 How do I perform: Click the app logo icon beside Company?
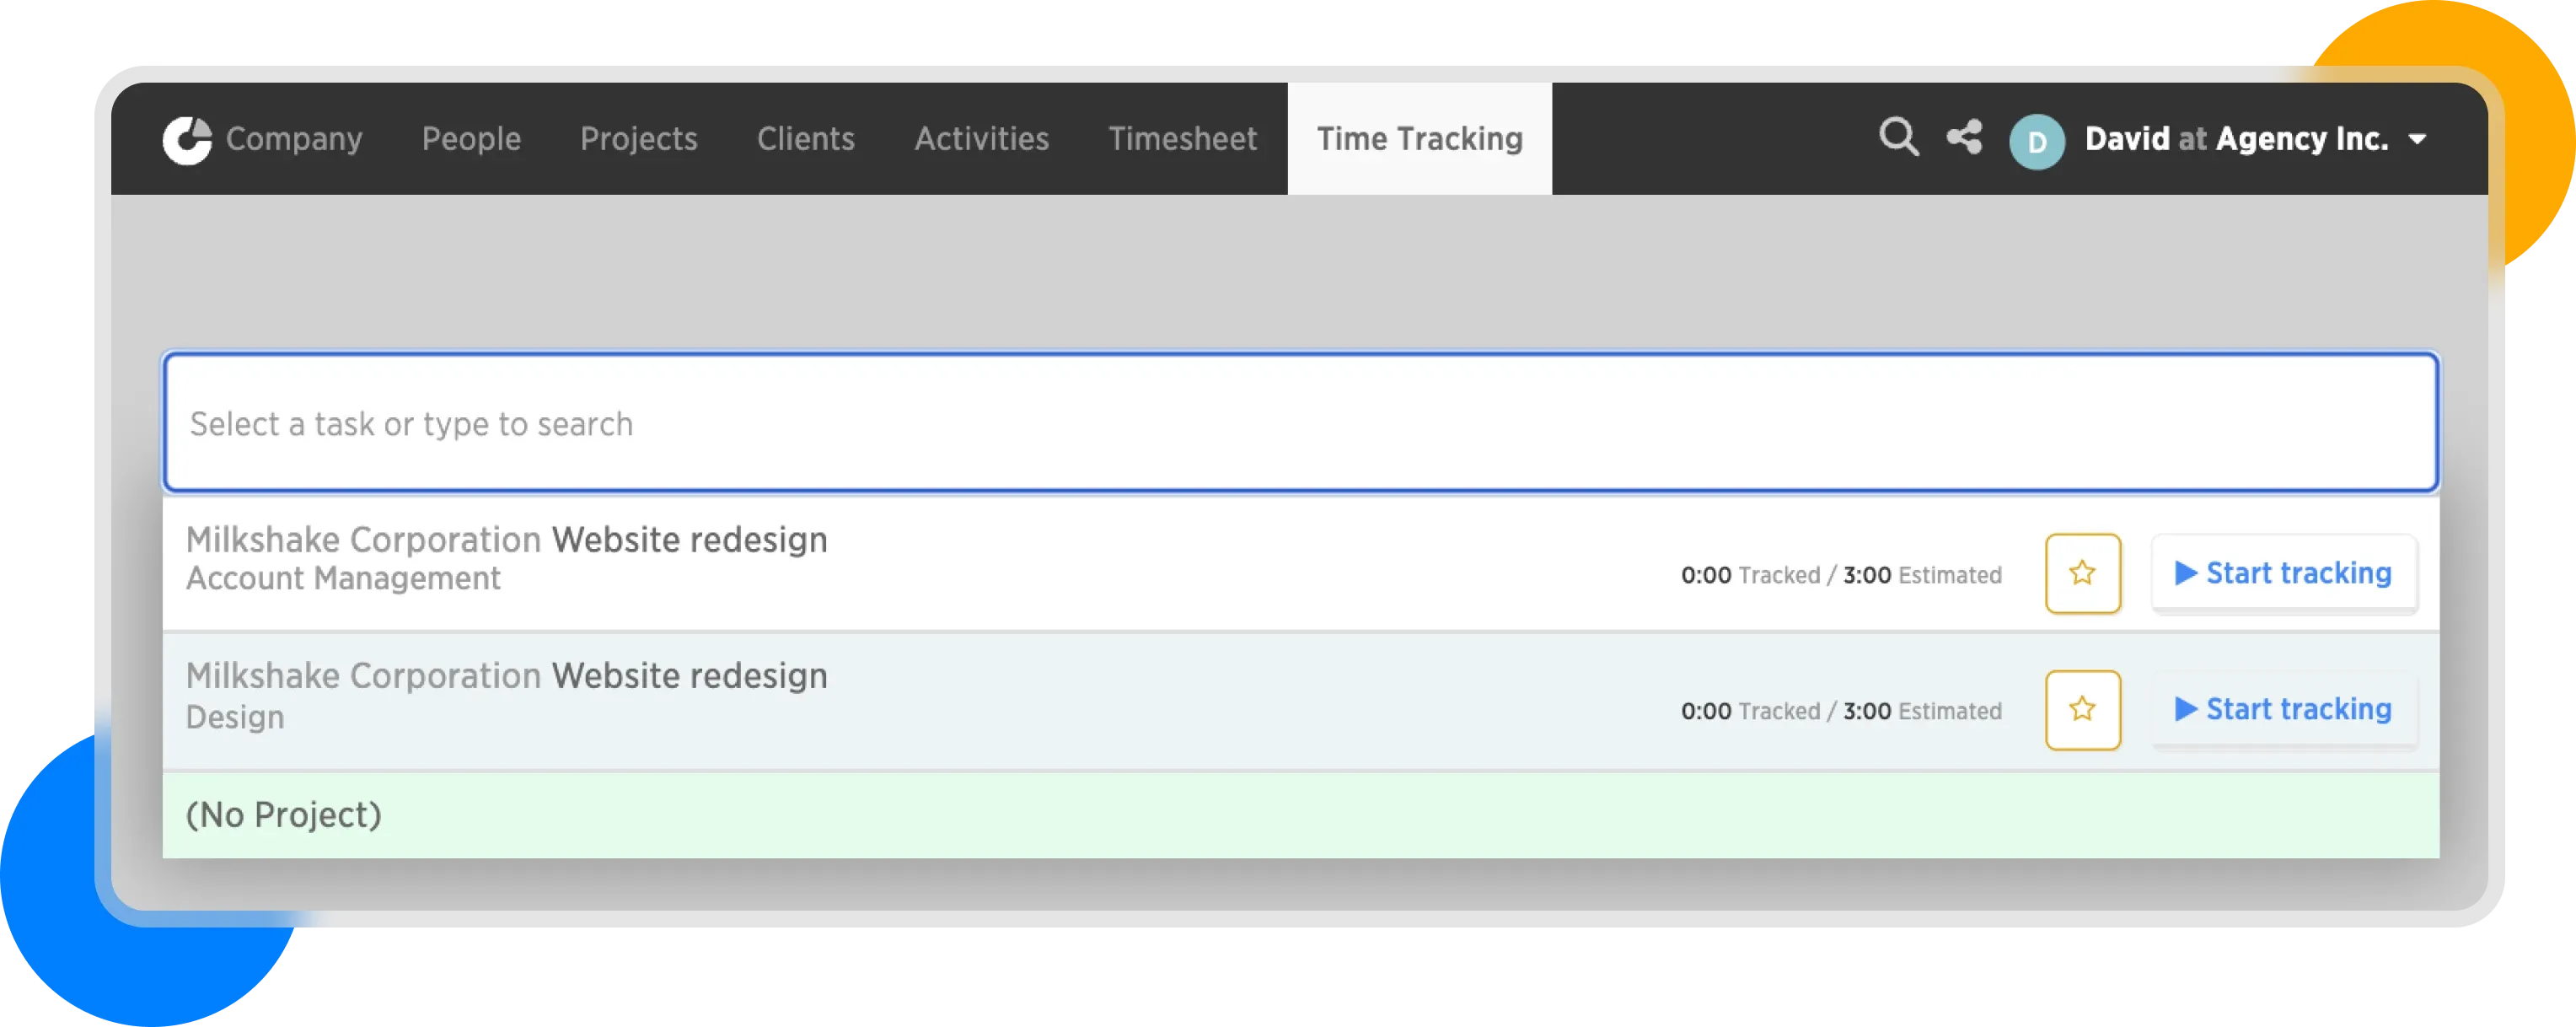point(188,140)
